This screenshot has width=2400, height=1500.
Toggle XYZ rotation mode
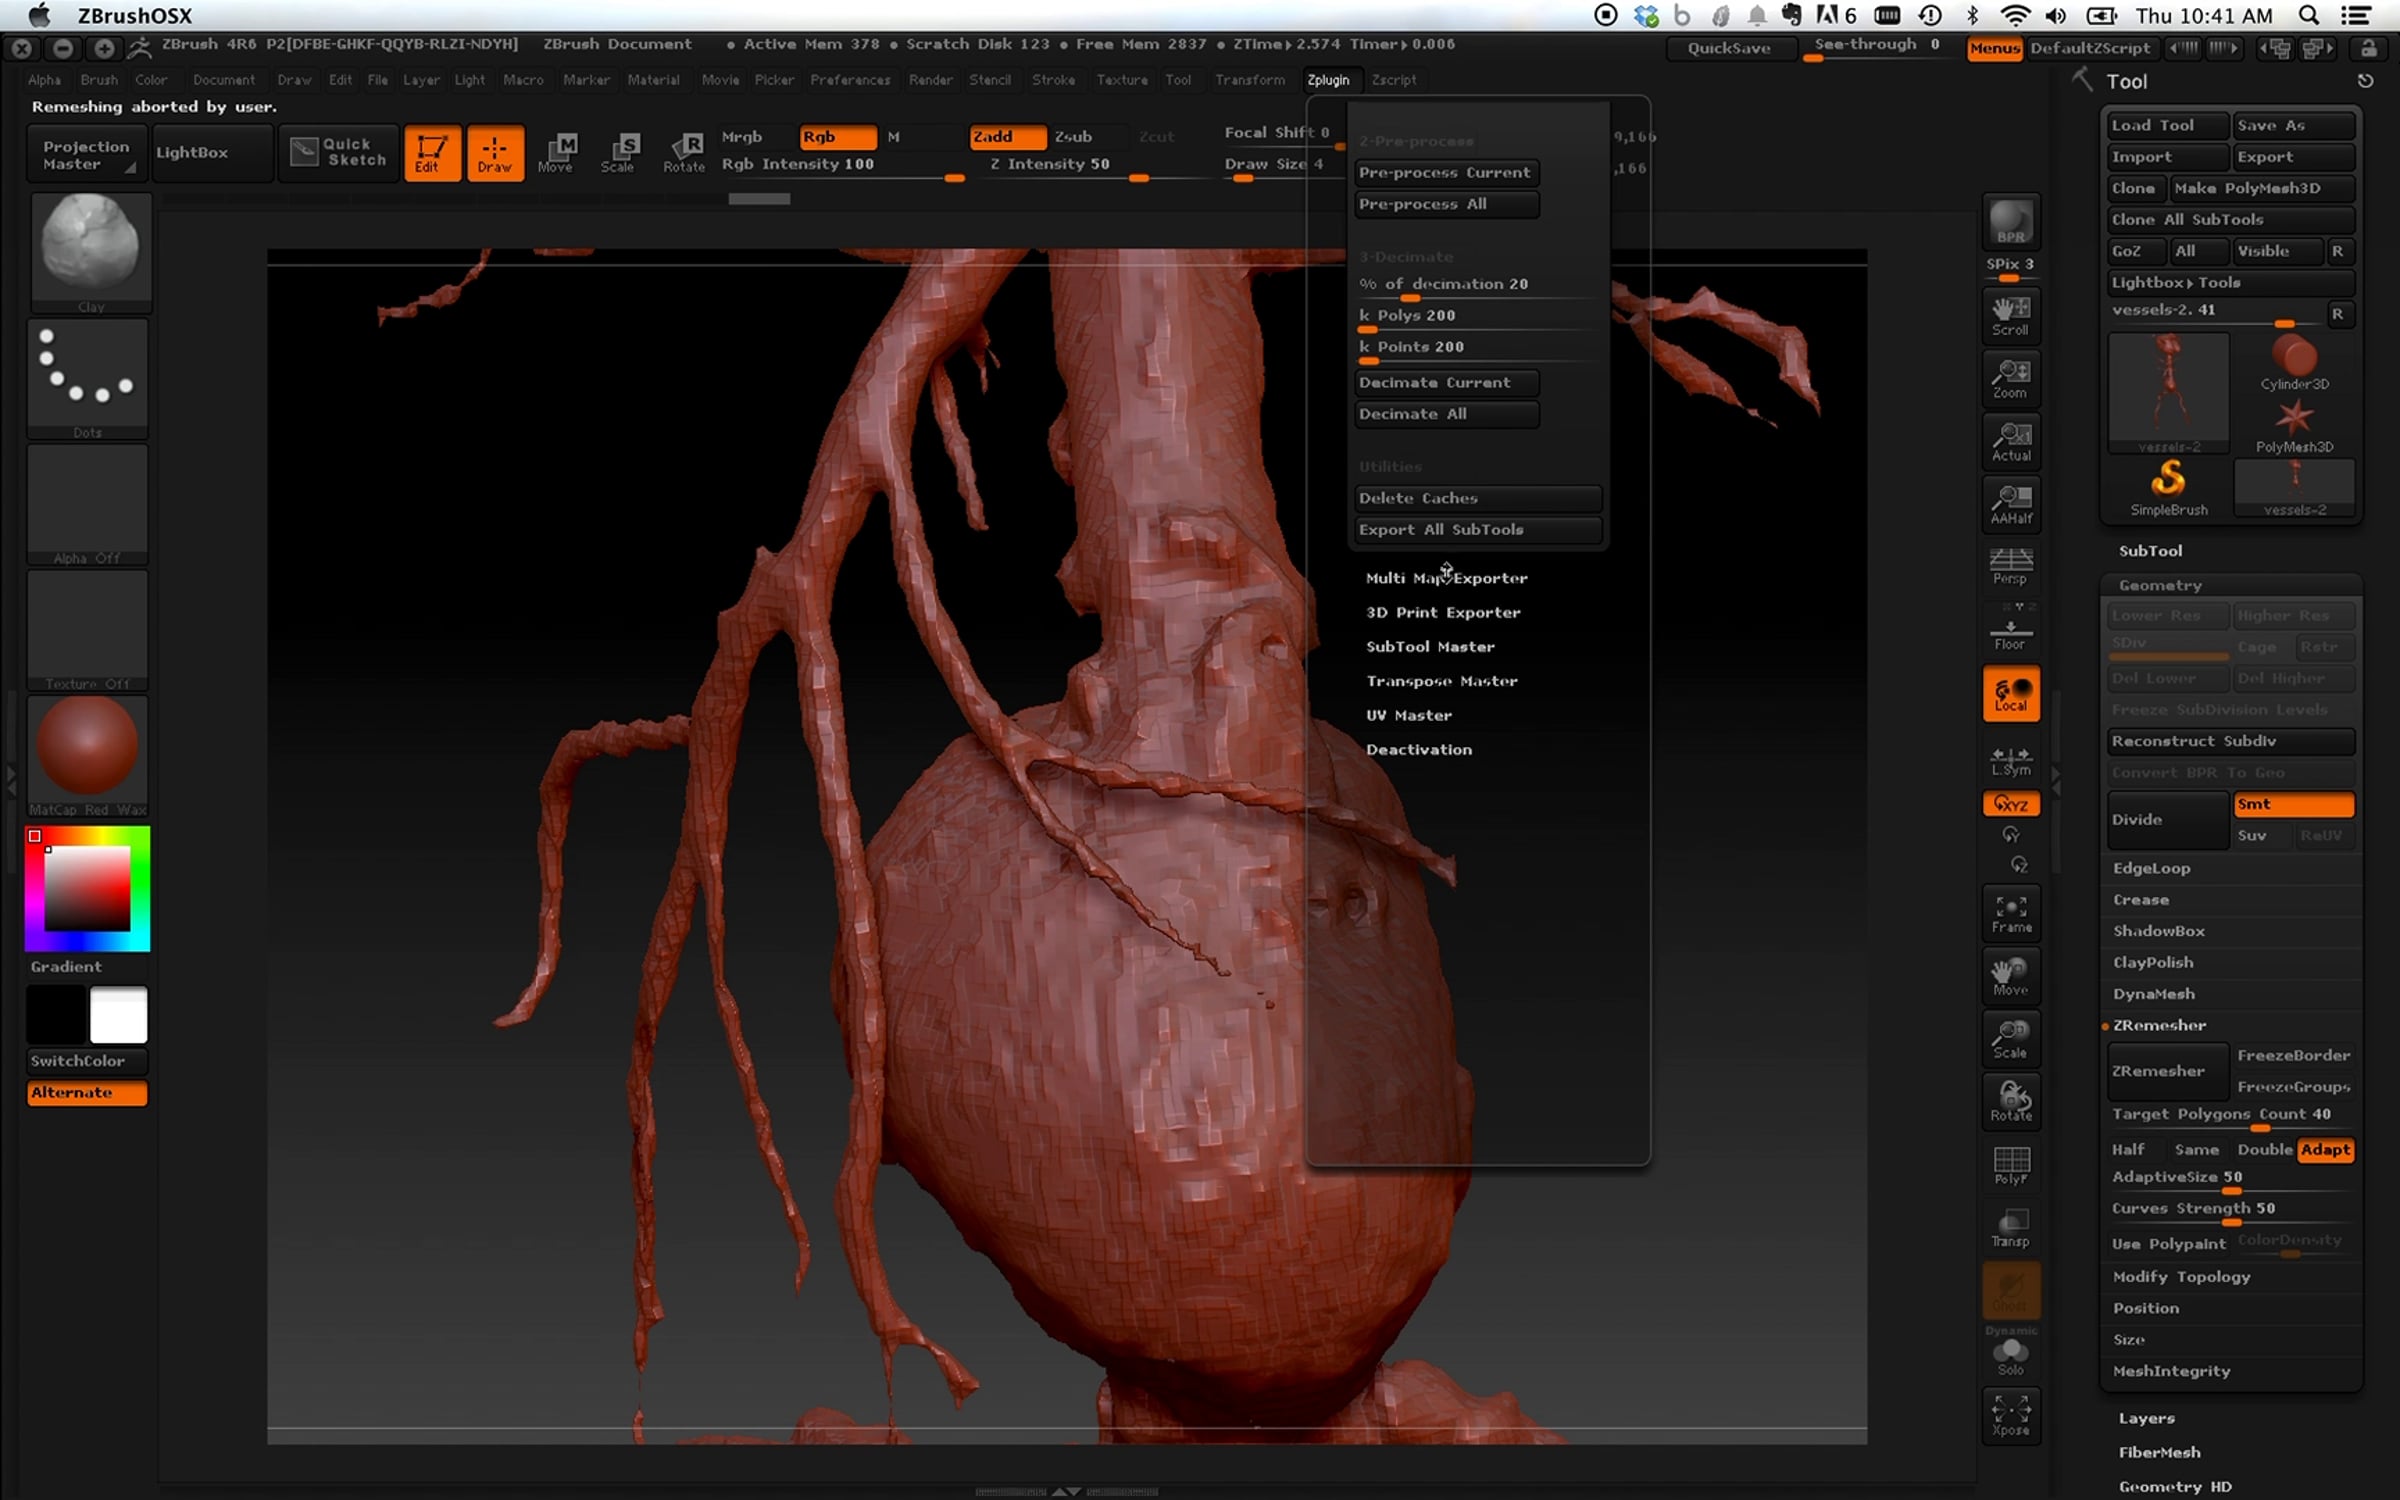click(x=2011, y=804)
